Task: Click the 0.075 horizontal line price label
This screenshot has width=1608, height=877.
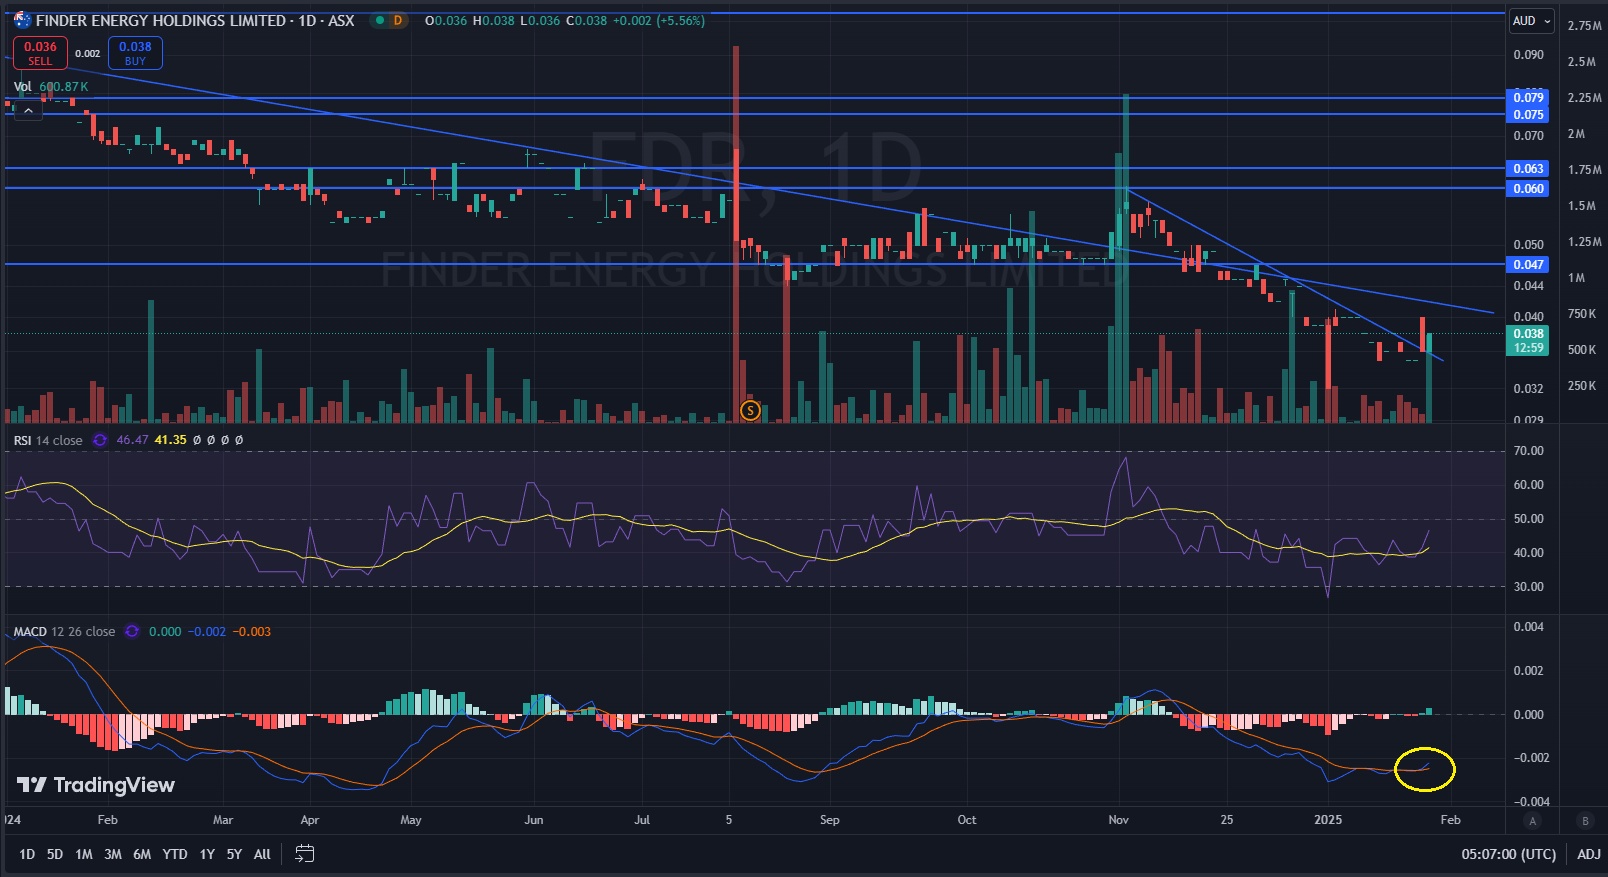Action: (x=1528, y=115)
